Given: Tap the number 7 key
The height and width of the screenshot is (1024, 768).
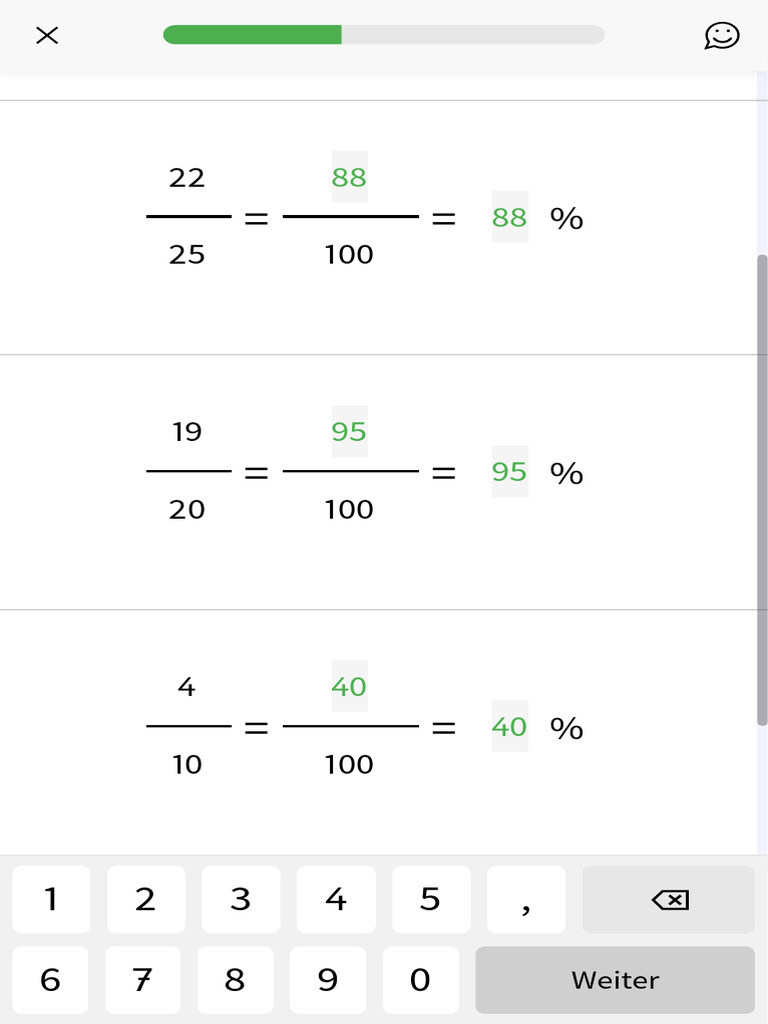Looking at the screenshot, I should click(x=145, y=980).
